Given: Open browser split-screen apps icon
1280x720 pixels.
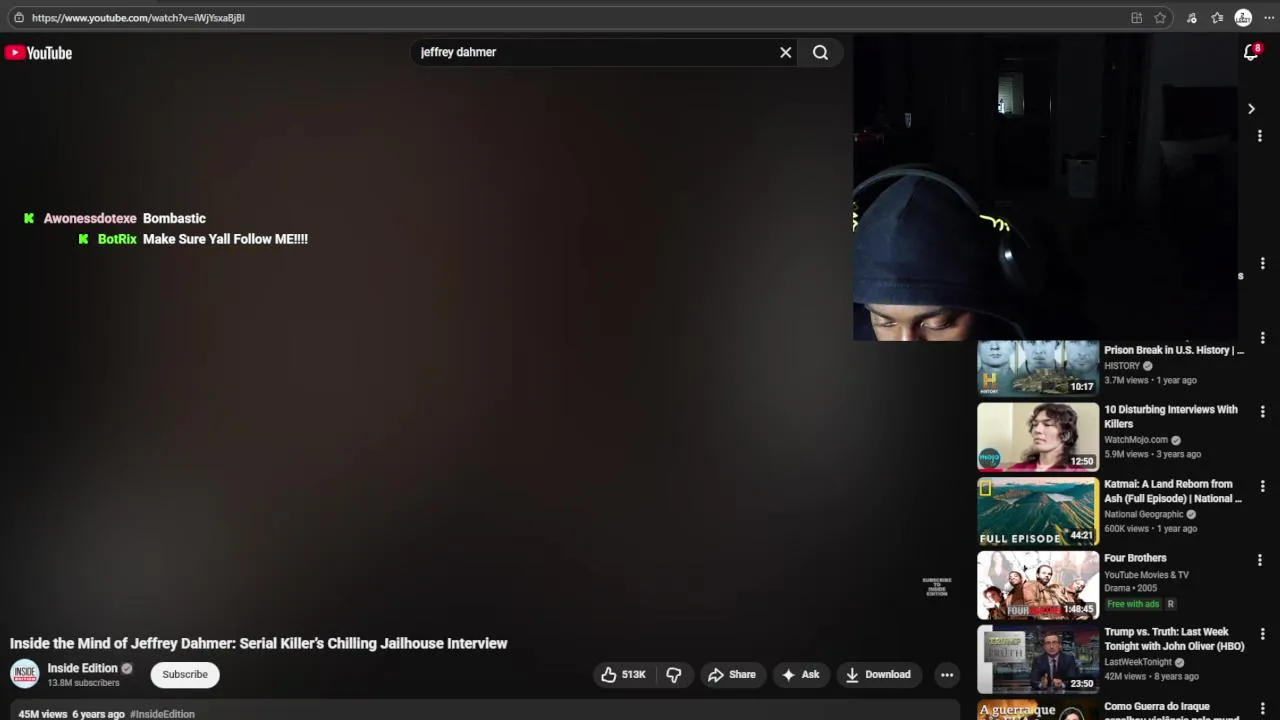Looking at the screenshot, I should (1137, 18).
